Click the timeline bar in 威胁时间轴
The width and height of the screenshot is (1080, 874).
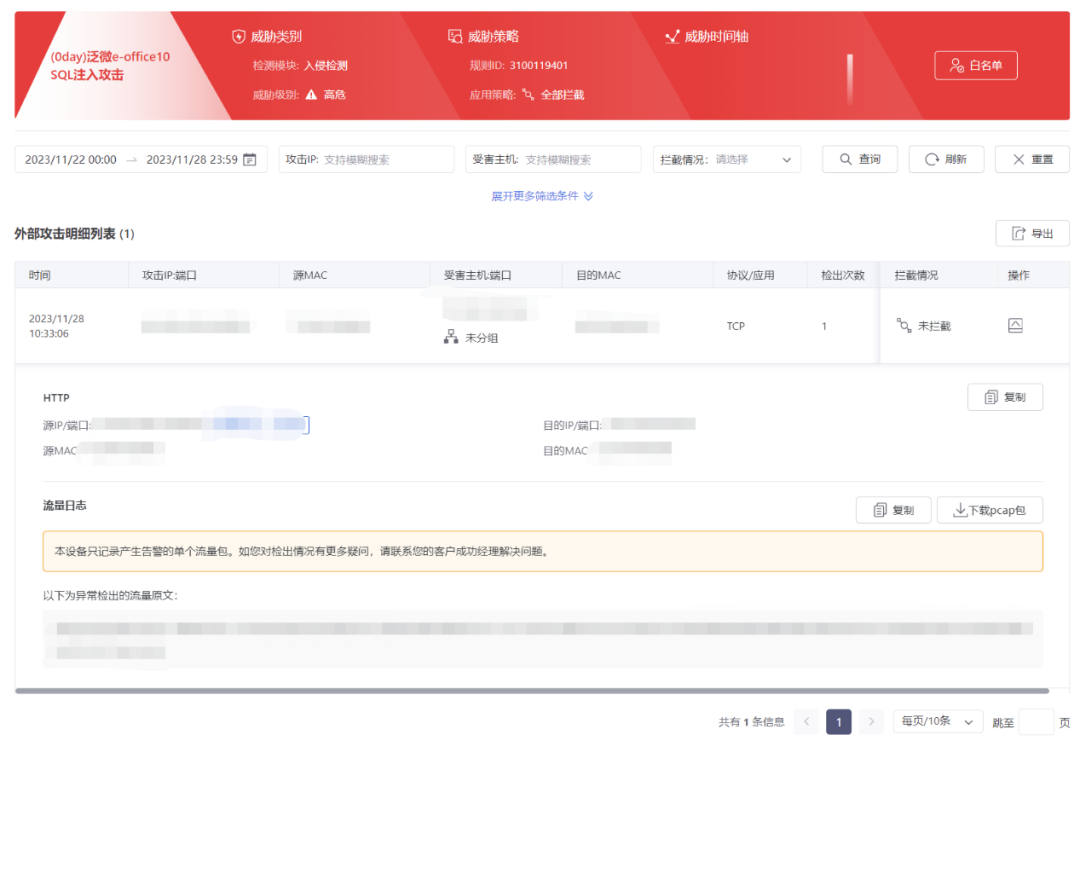tap(850, 79)
